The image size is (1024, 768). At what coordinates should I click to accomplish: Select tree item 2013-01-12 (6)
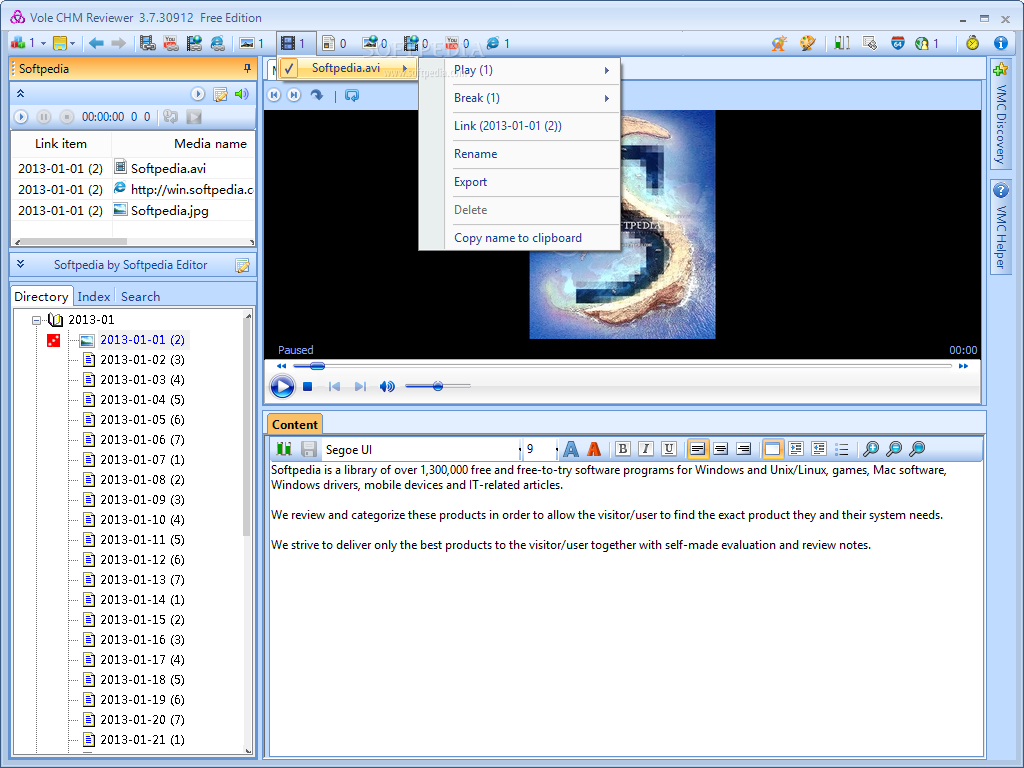142,560
